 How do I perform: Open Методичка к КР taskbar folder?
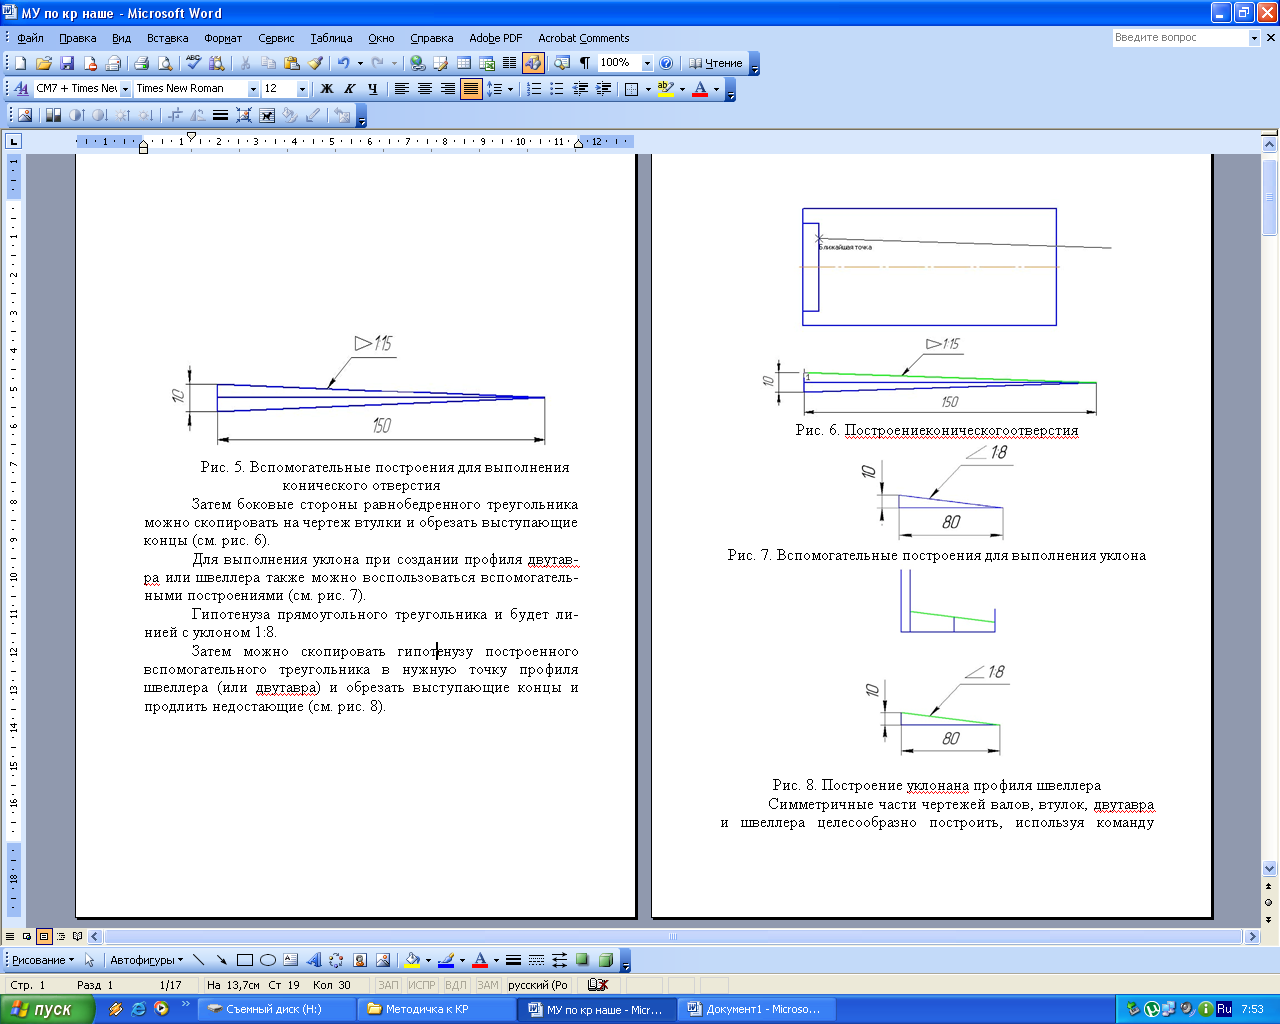point(434,1009)
